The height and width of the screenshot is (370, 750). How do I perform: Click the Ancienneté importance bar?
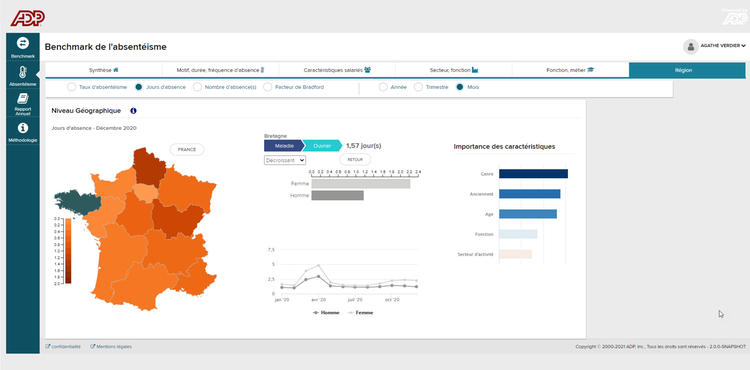coord(529,194)
